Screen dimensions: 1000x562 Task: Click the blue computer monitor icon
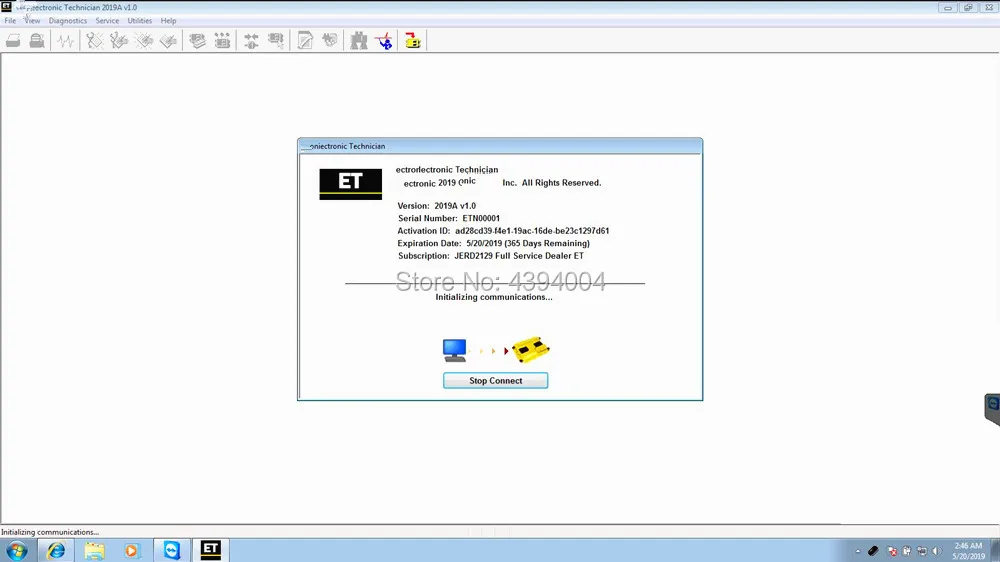click(x=455, y=350)
